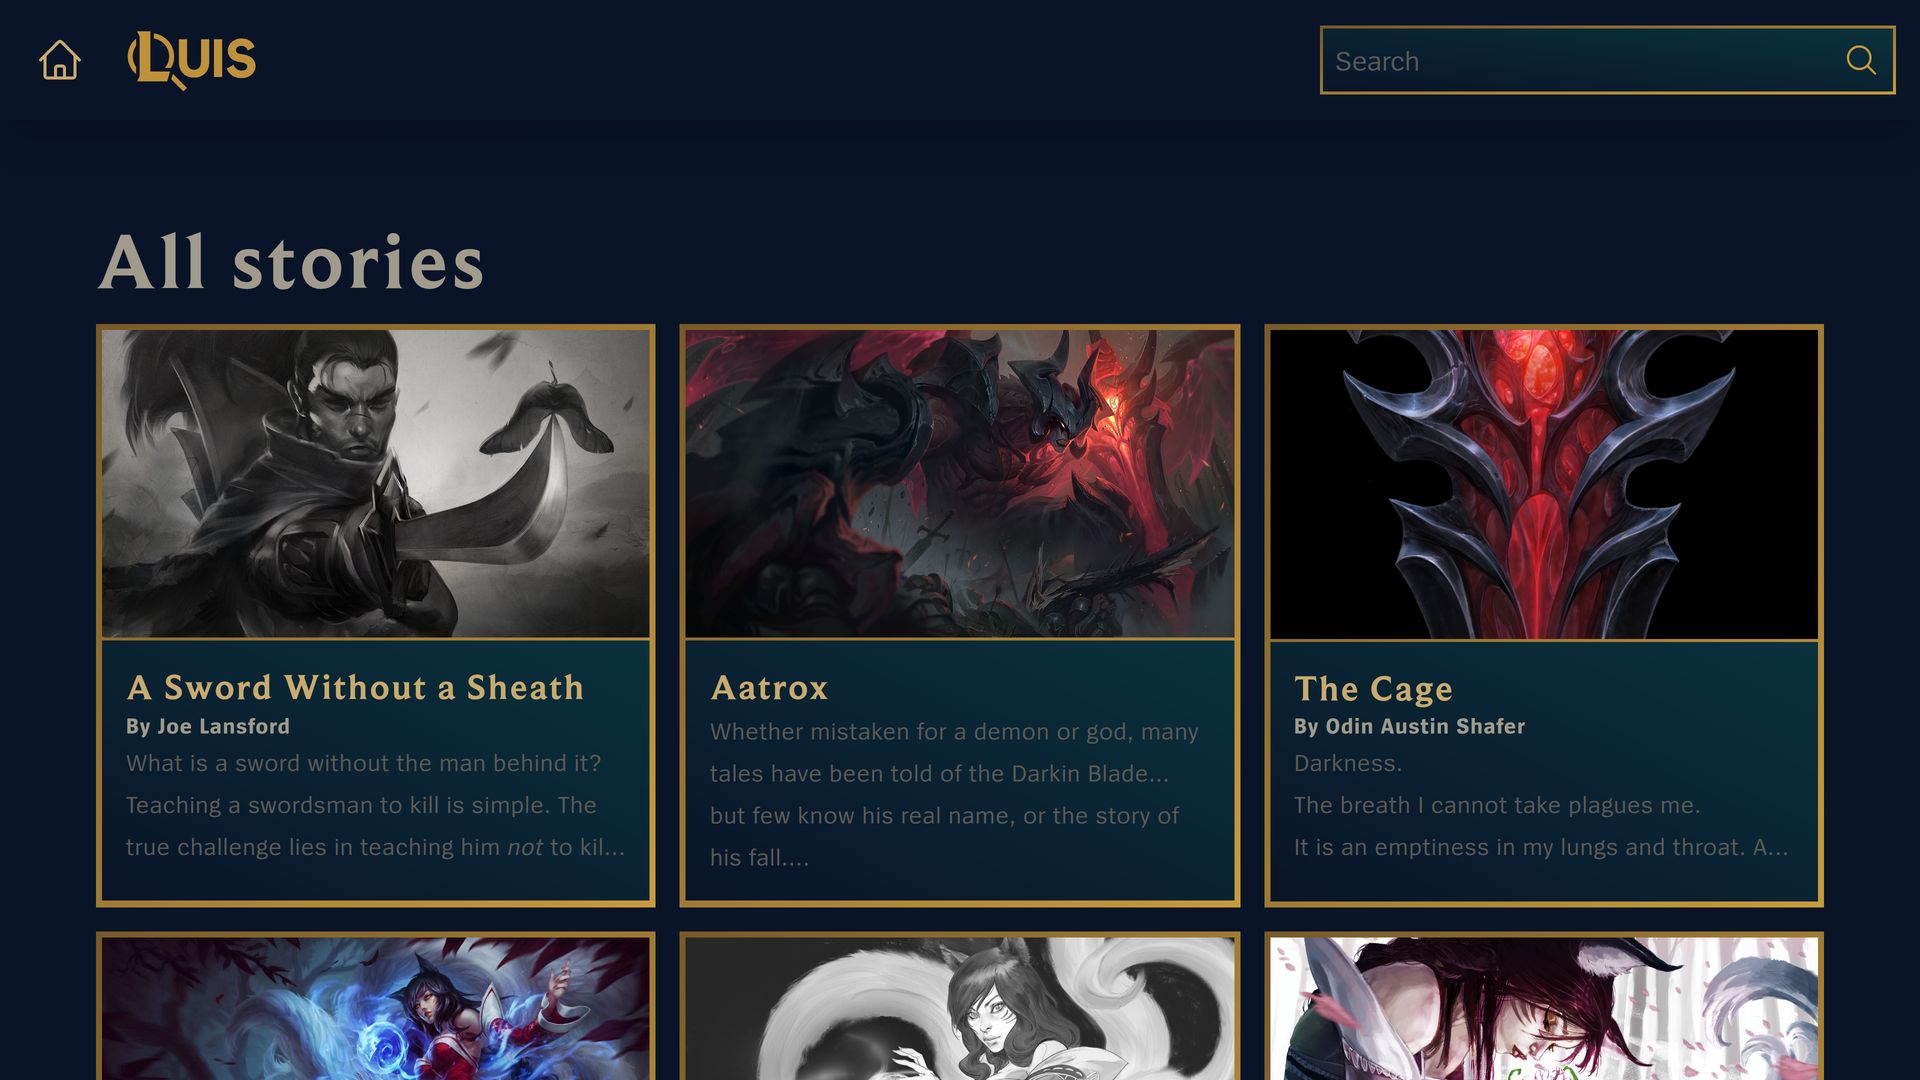Click the By Joe Lansford author line
Image resolution: width=1920 pixels, height=1080 pixels.
[208, 726]
